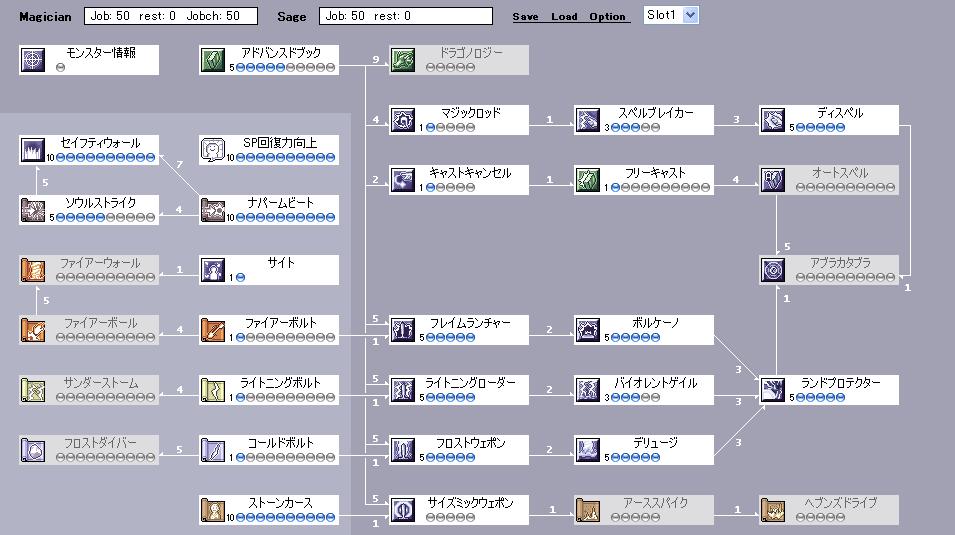This screenshot has width=955, height=535.
Task: Set ヘブンズドライブ to its last level circle
Action: coord(840,517)
